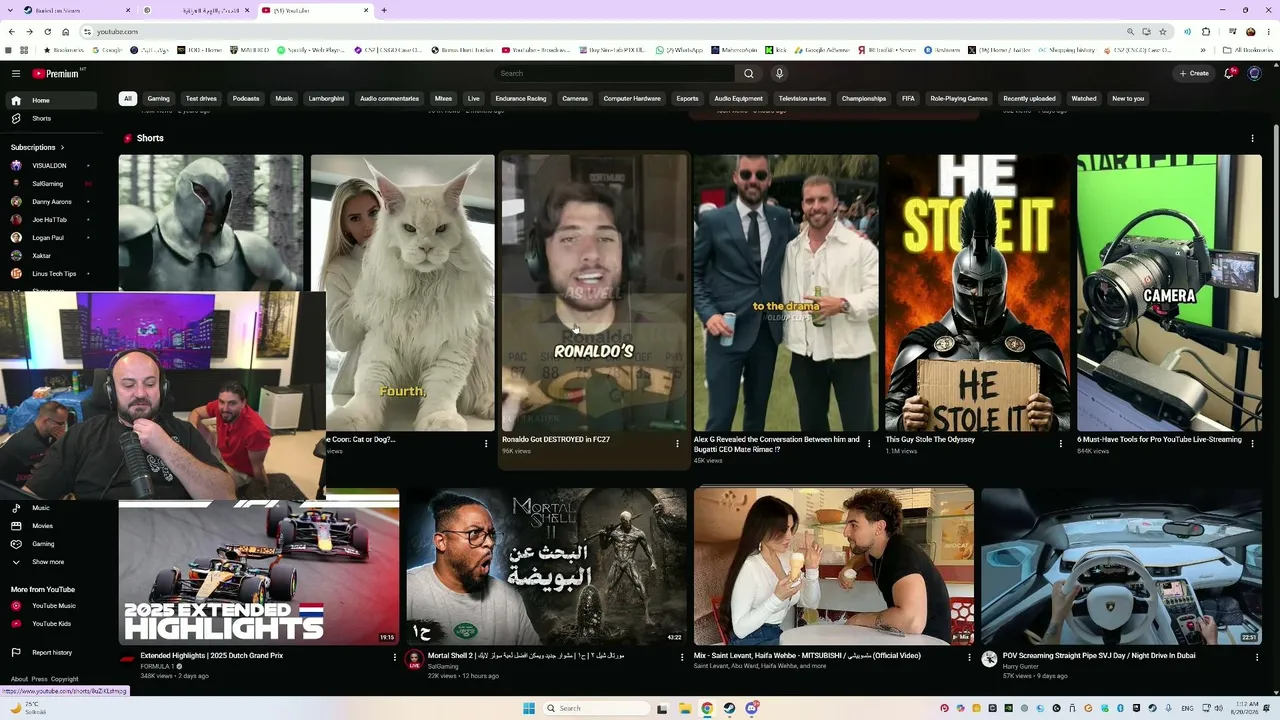The height and width of the screenshot is (720, 1280).
Task: Open options for the Ronaldo Got DESTROYED short
Action: 677,443
